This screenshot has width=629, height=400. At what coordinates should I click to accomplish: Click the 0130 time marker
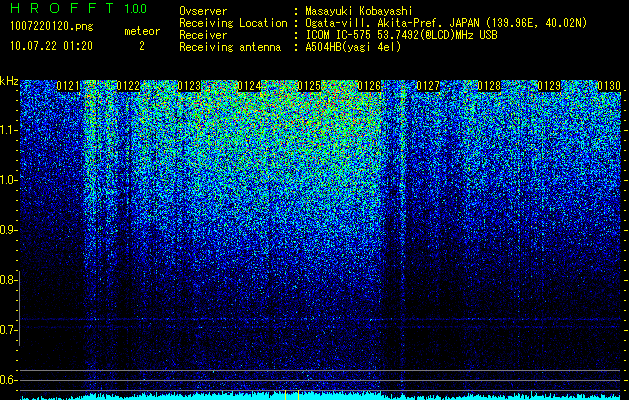pos(609,86)
